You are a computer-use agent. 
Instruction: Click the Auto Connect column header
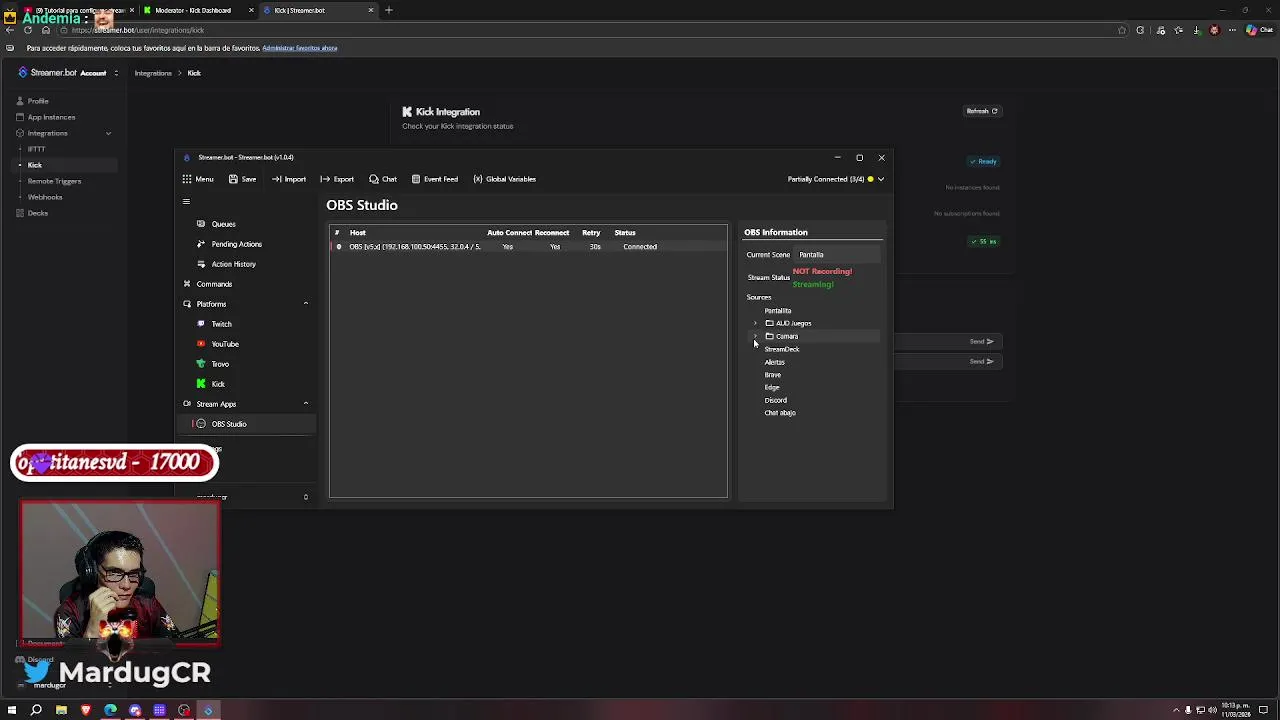coord(509,233)
